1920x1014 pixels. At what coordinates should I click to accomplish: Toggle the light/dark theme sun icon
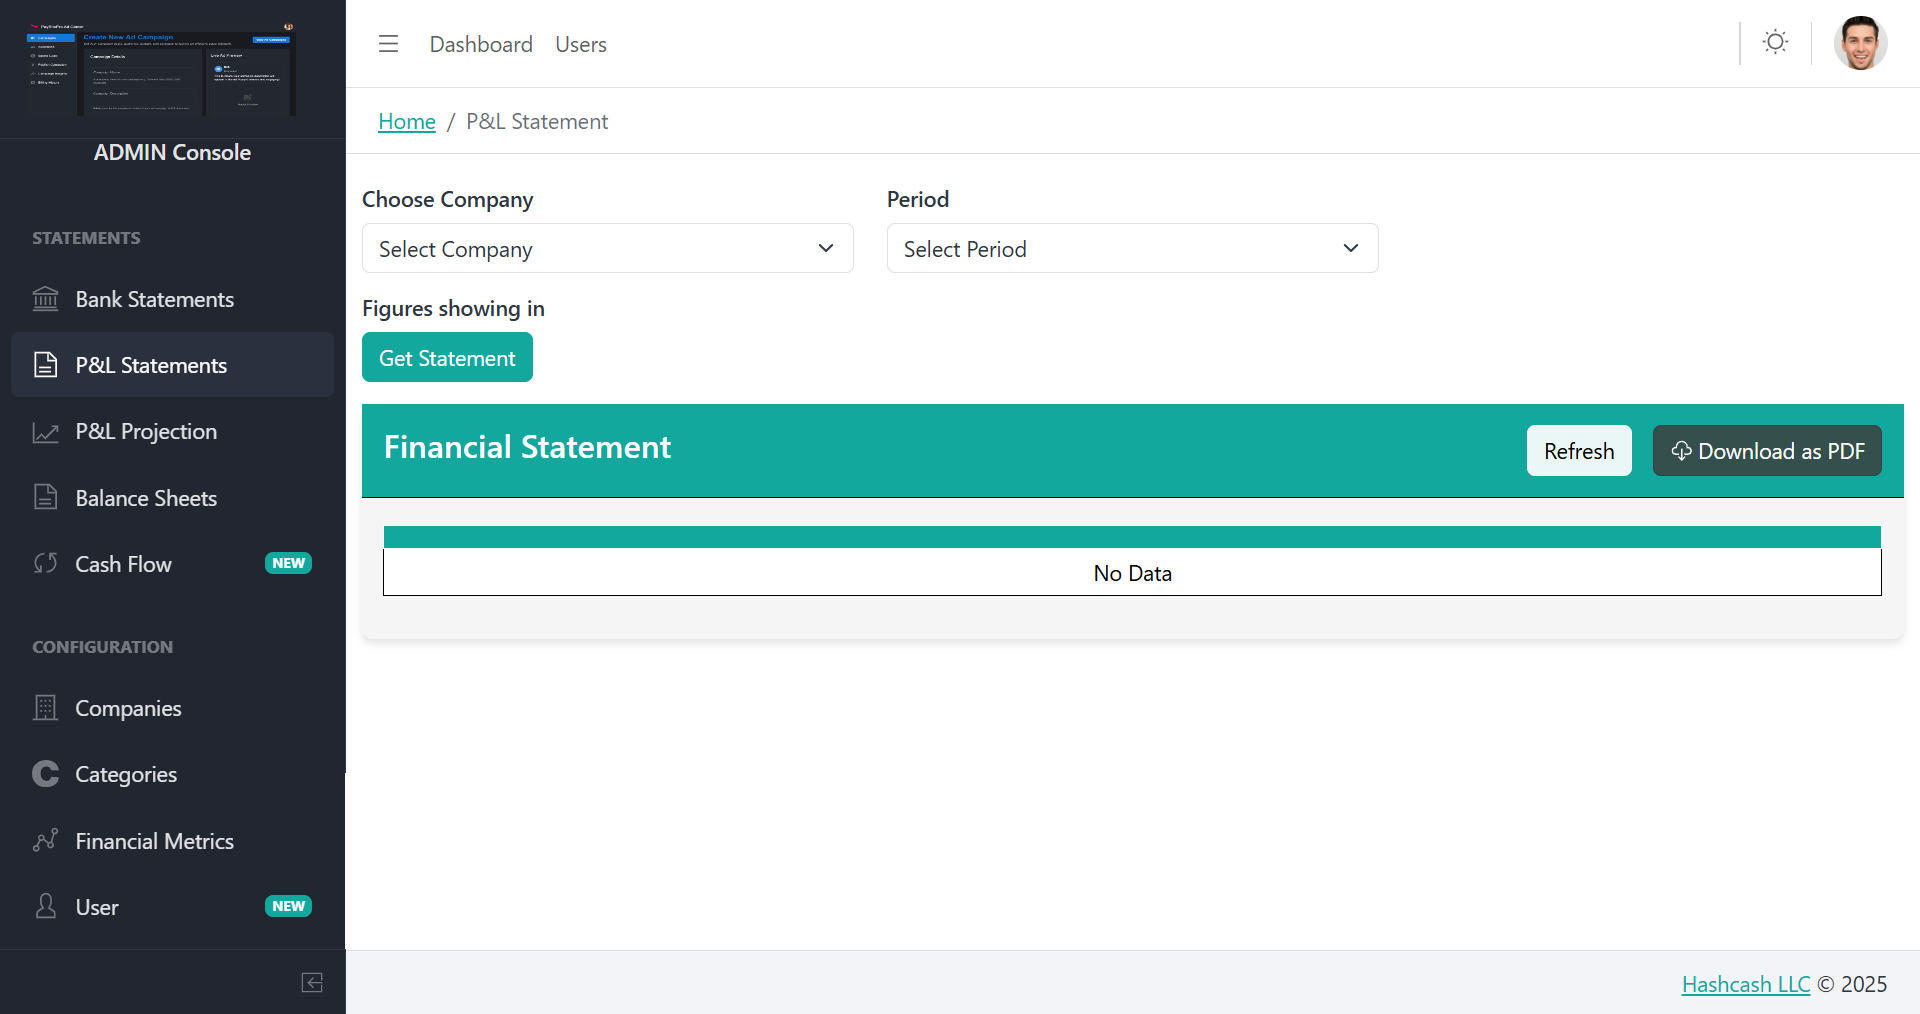[1775, 42]
